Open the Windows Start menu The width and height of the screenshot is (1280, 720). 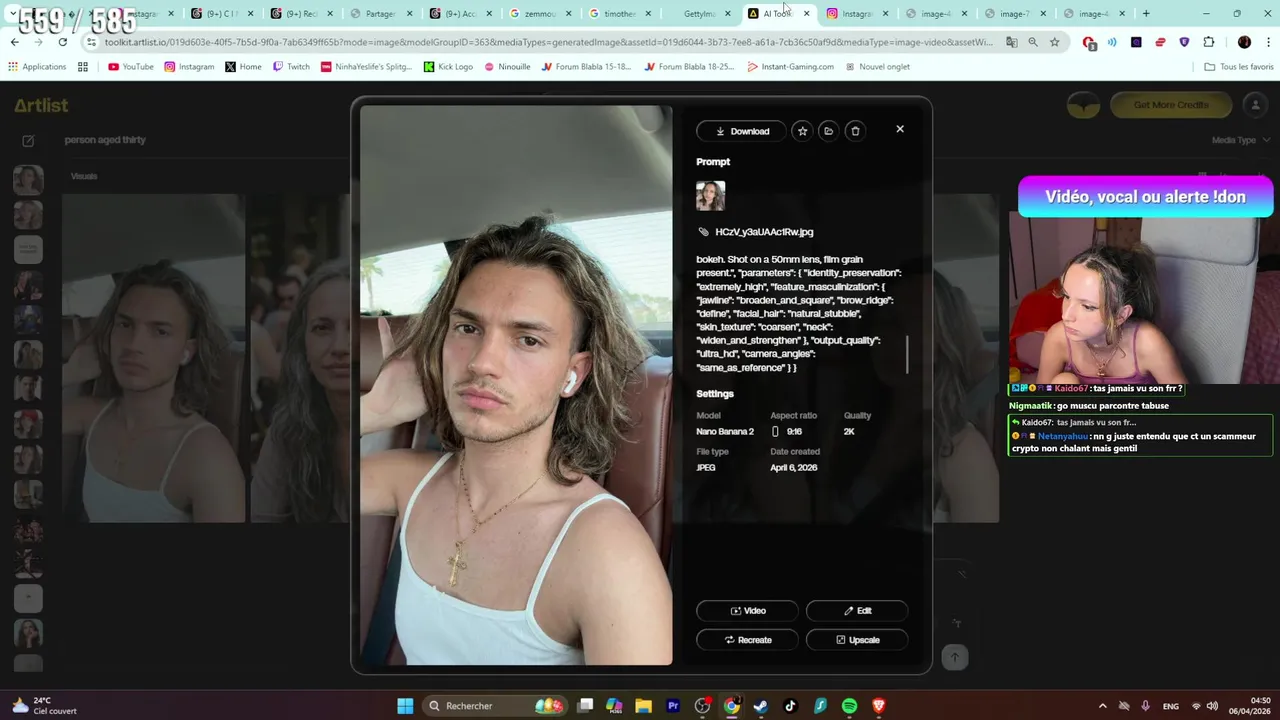(405, 706)
